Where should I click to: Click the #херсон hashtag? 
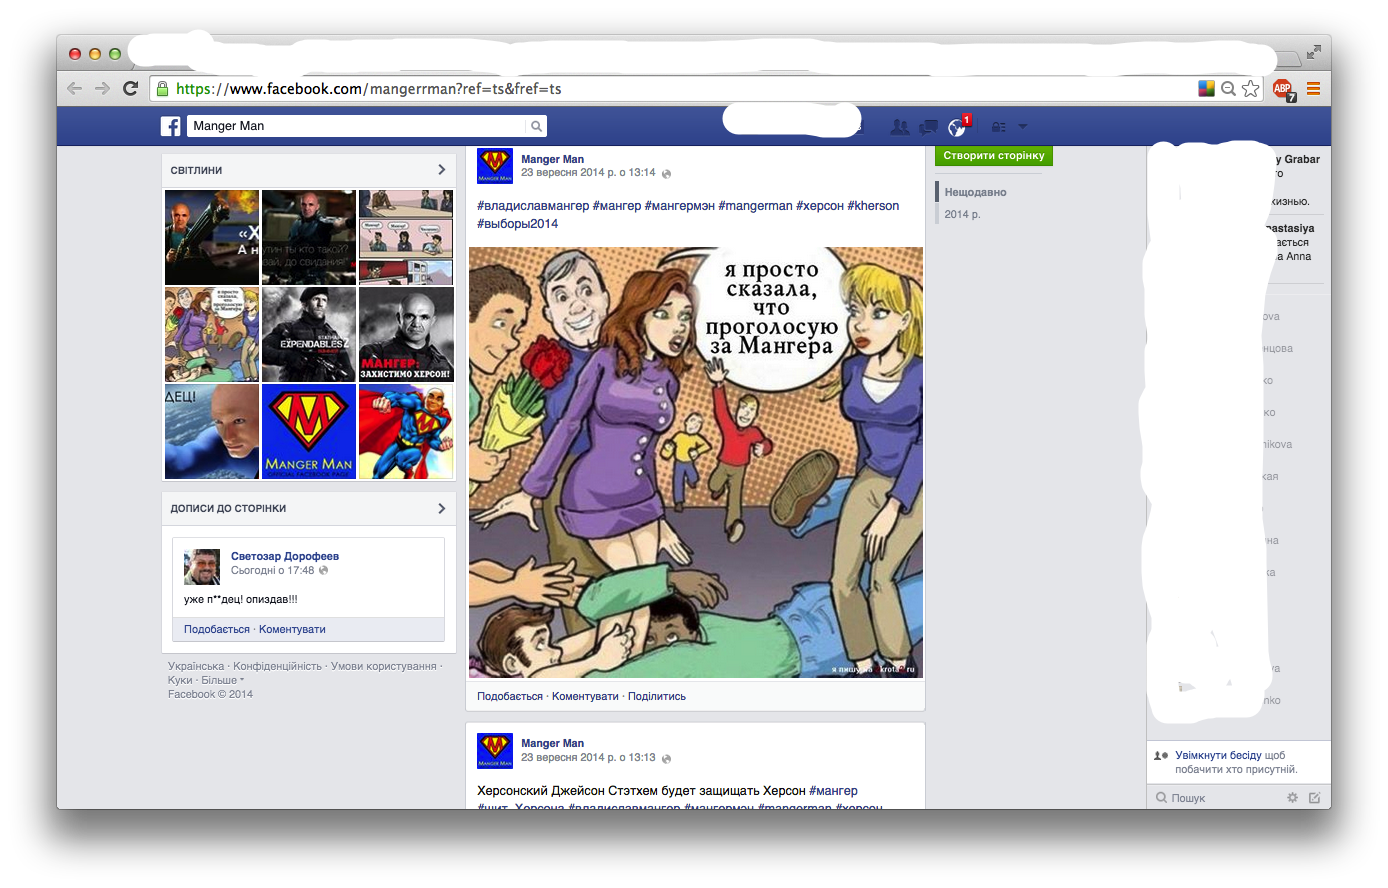(820, 206)
